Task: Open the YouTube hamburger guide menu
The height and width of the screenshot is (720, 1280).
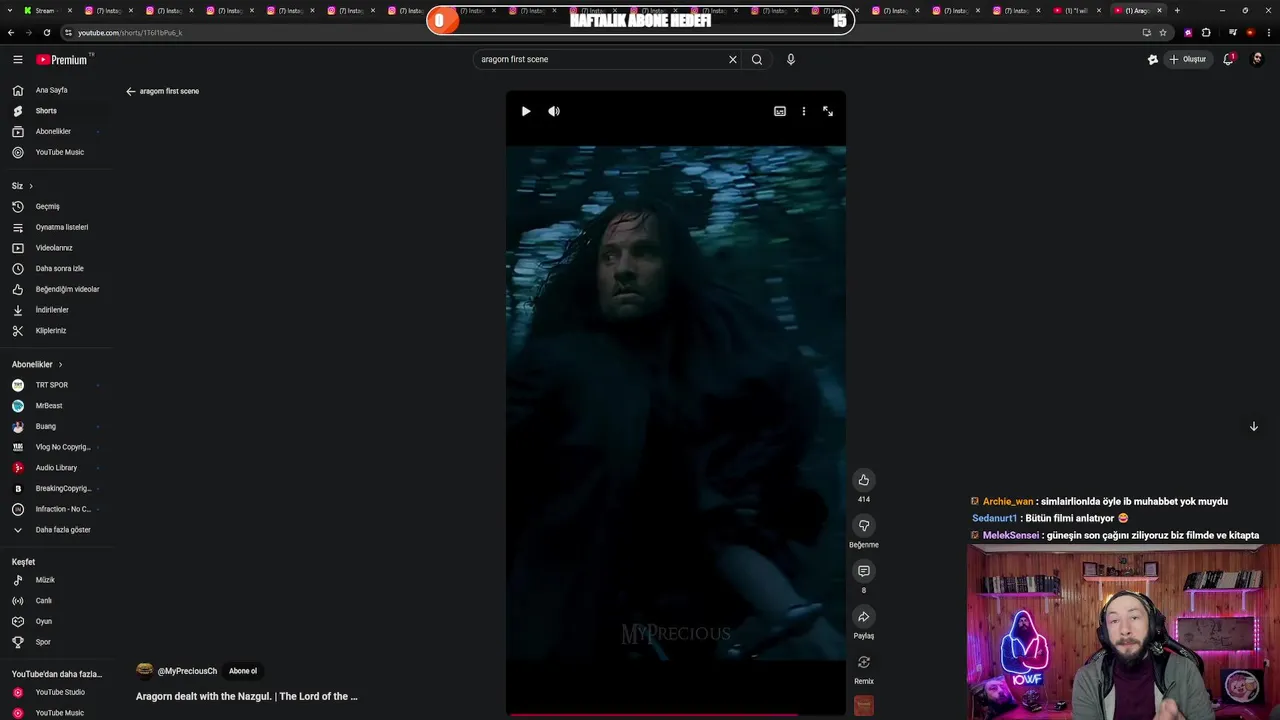Action: click(18, 59)
